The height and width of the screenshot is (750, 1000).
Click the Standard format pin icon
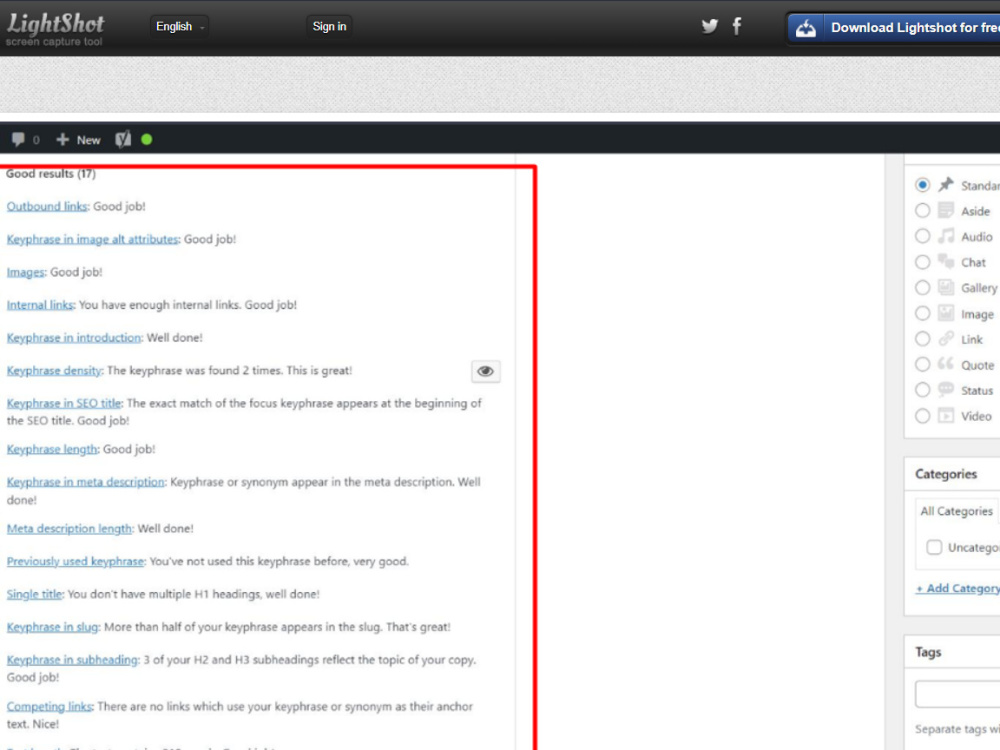click(946, 185)
